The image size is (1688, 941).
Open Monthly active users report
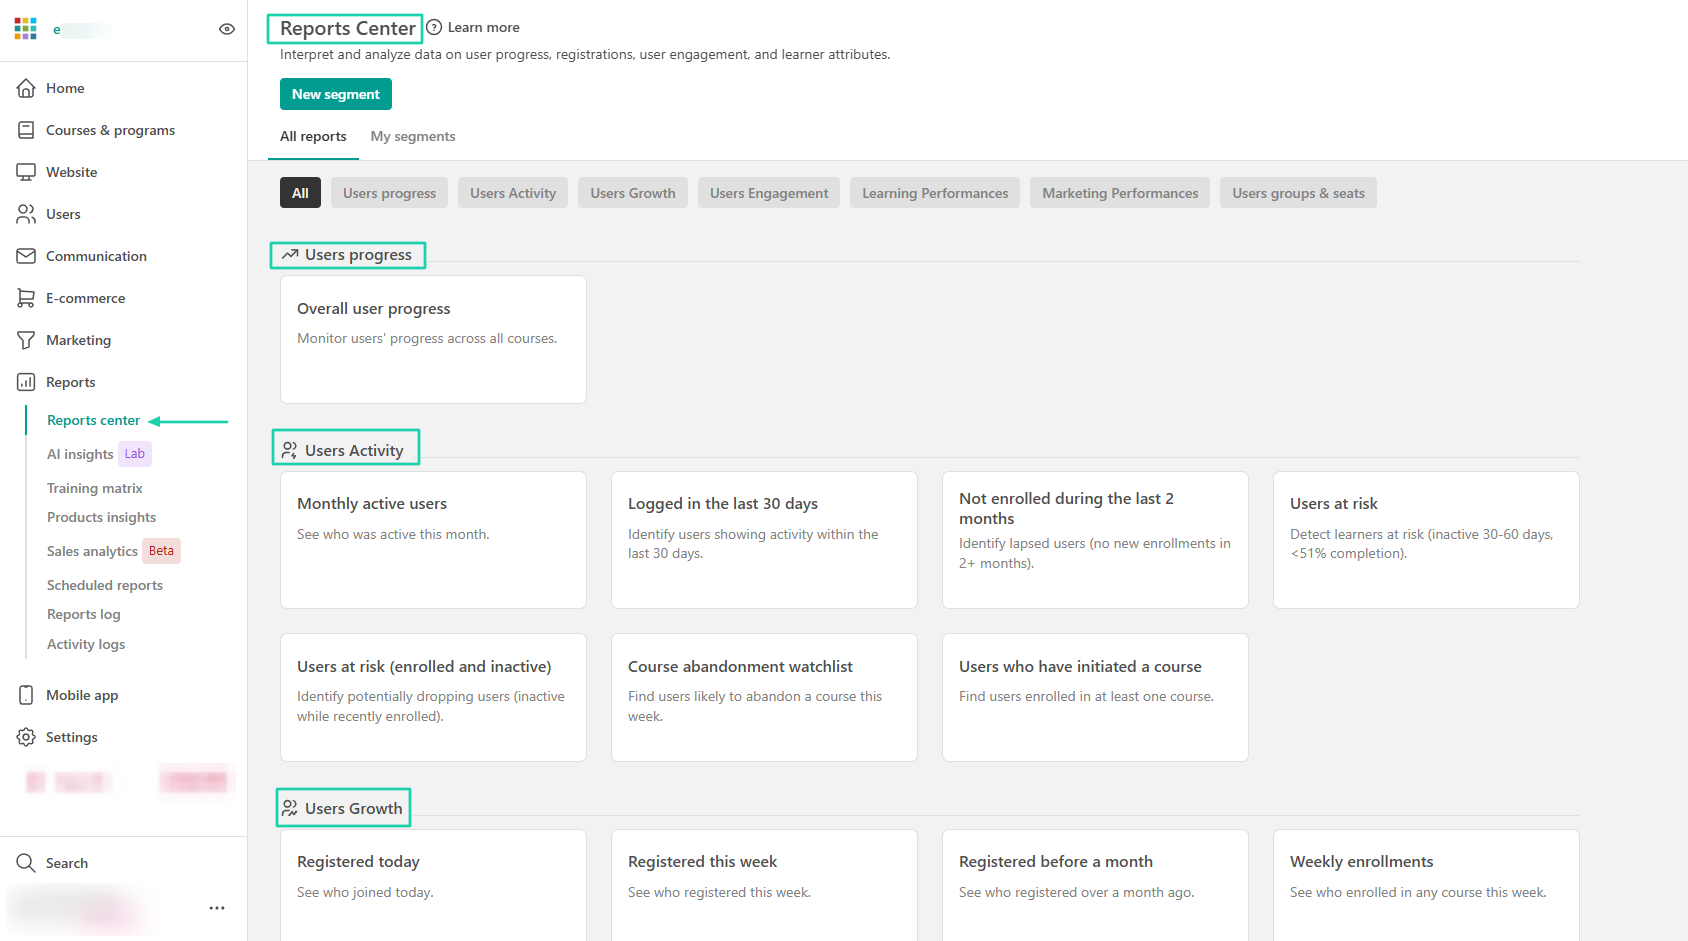point(433,540)
